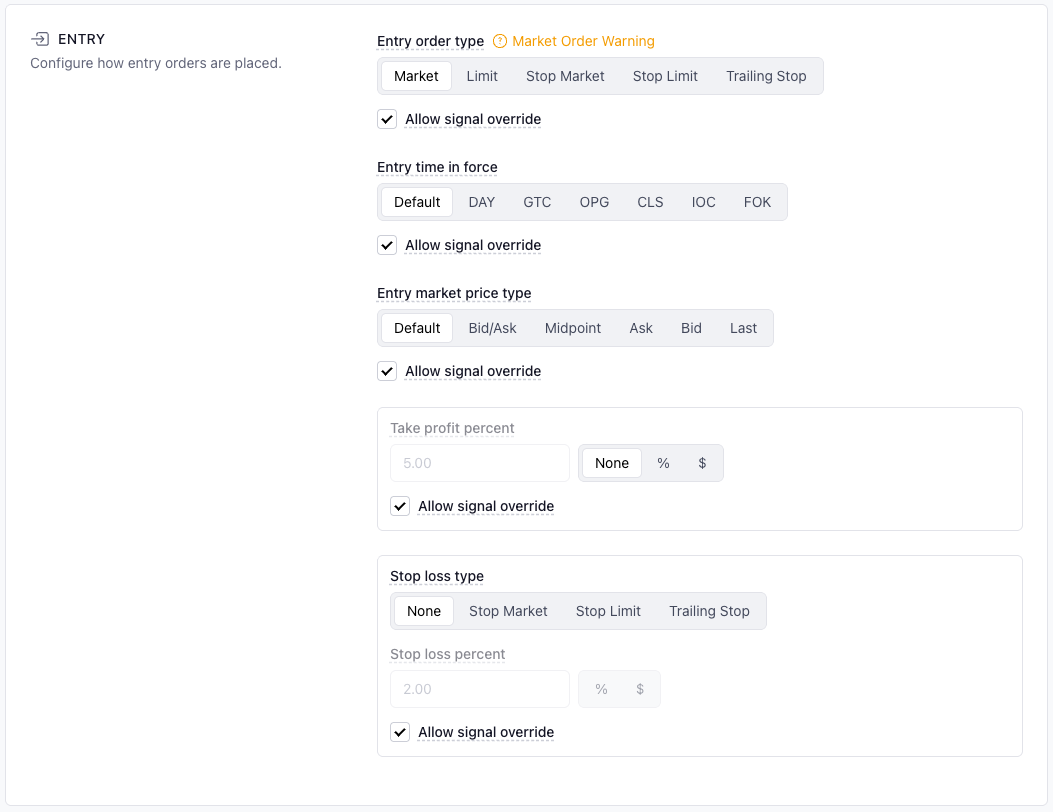
Task: Switch take profit unit to dollar
Action: 702,464
